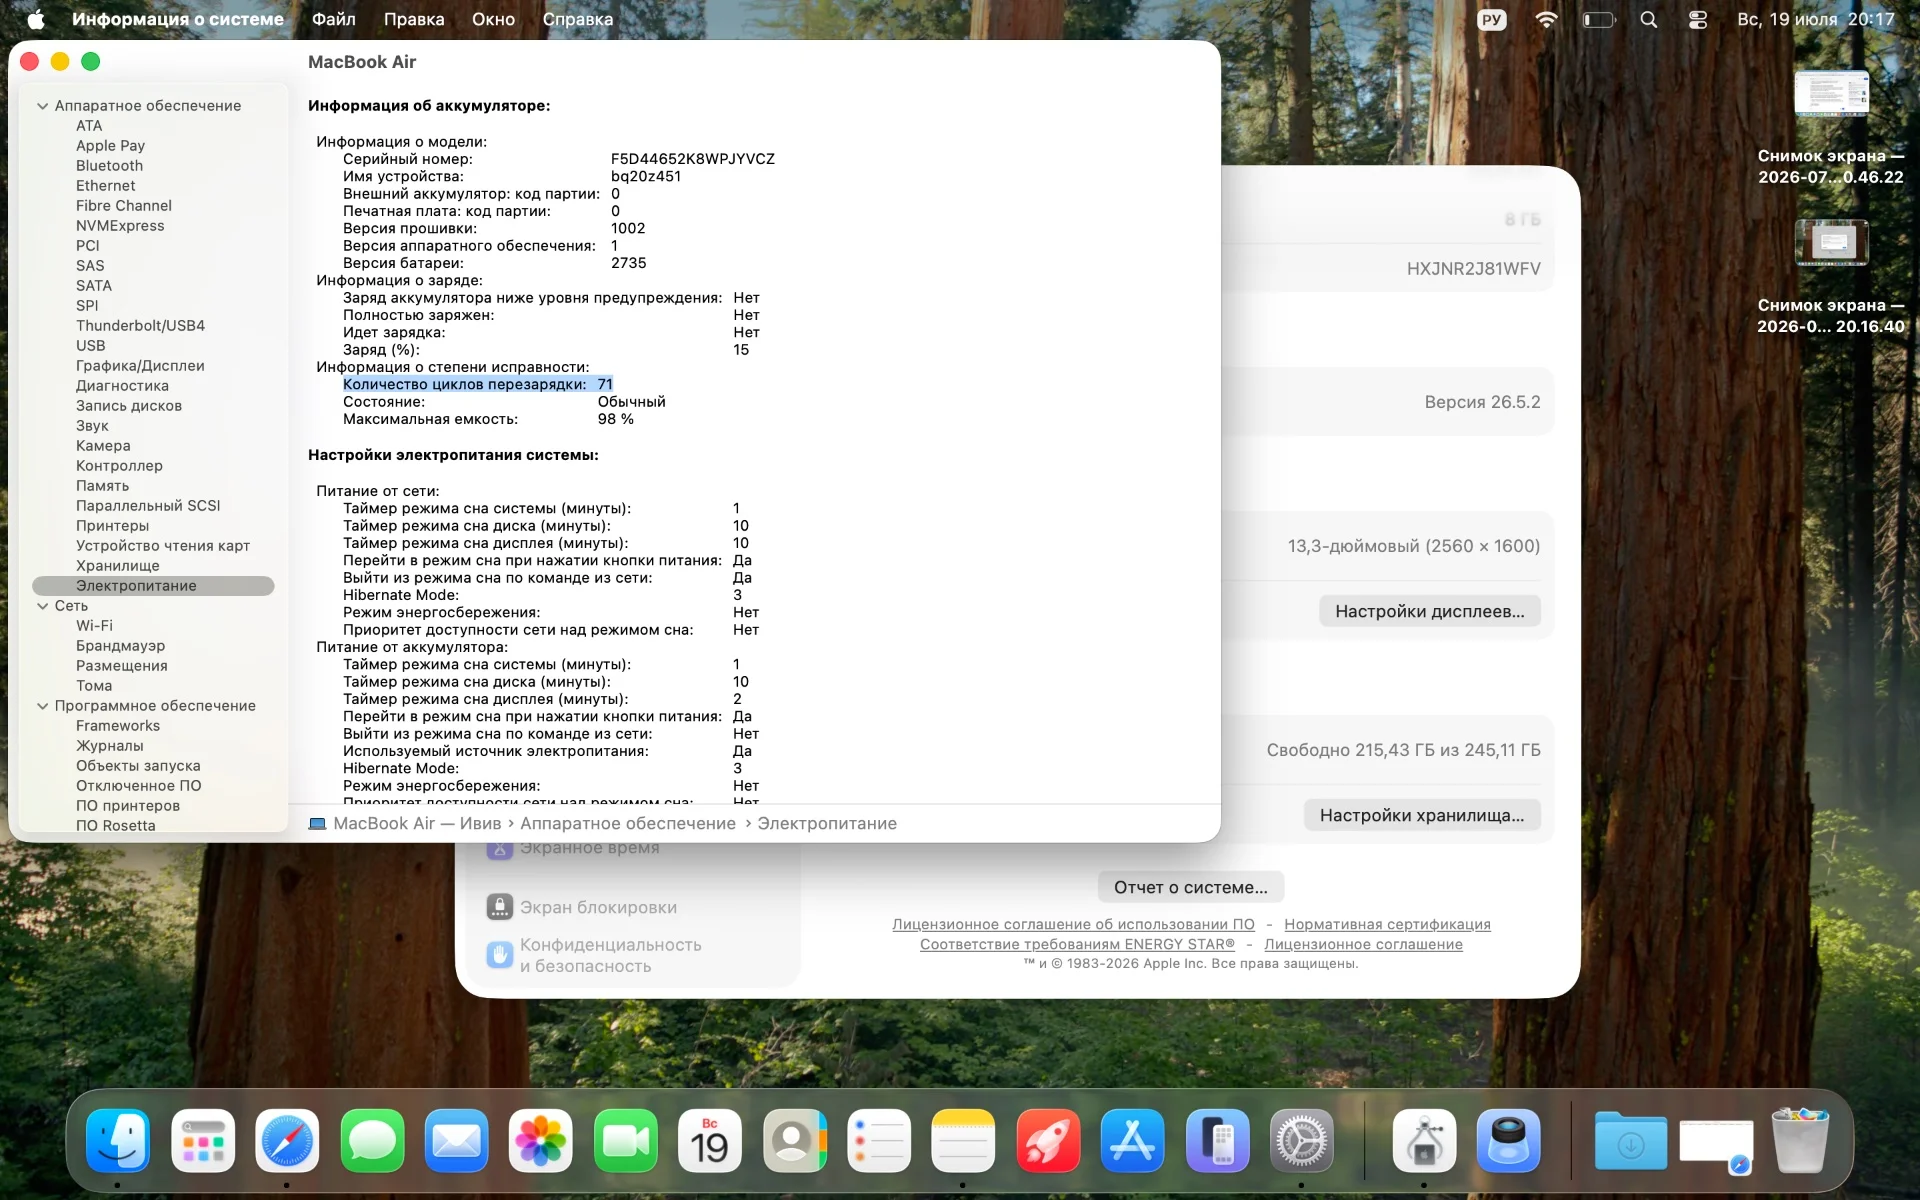Open Control Center in menu bar
Screen dimensions: 1920x1200
pos(1698,19)
